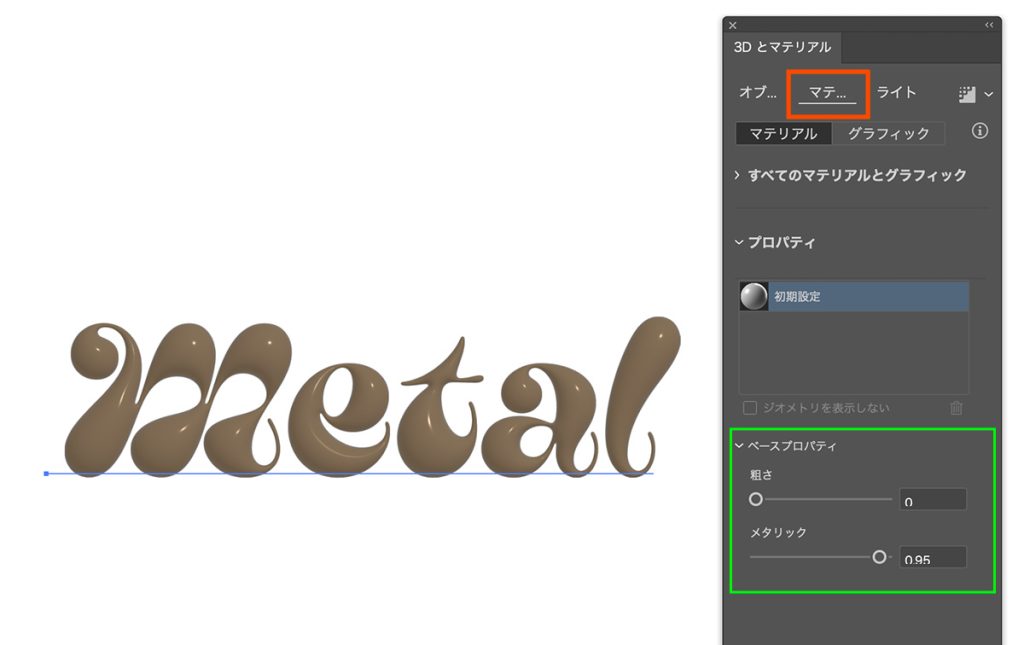Screen dimensions: 1024x645
Task: Switch to the ライト tab
Action: [895, 92]
